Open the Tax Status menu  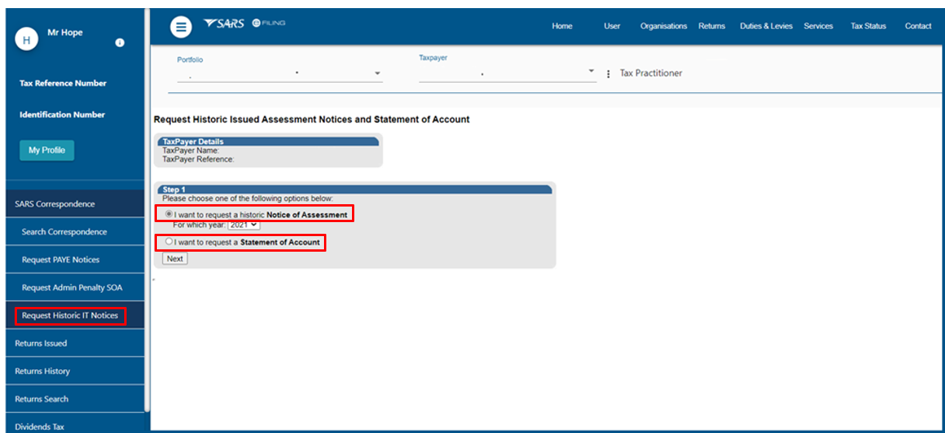[868, 26]
